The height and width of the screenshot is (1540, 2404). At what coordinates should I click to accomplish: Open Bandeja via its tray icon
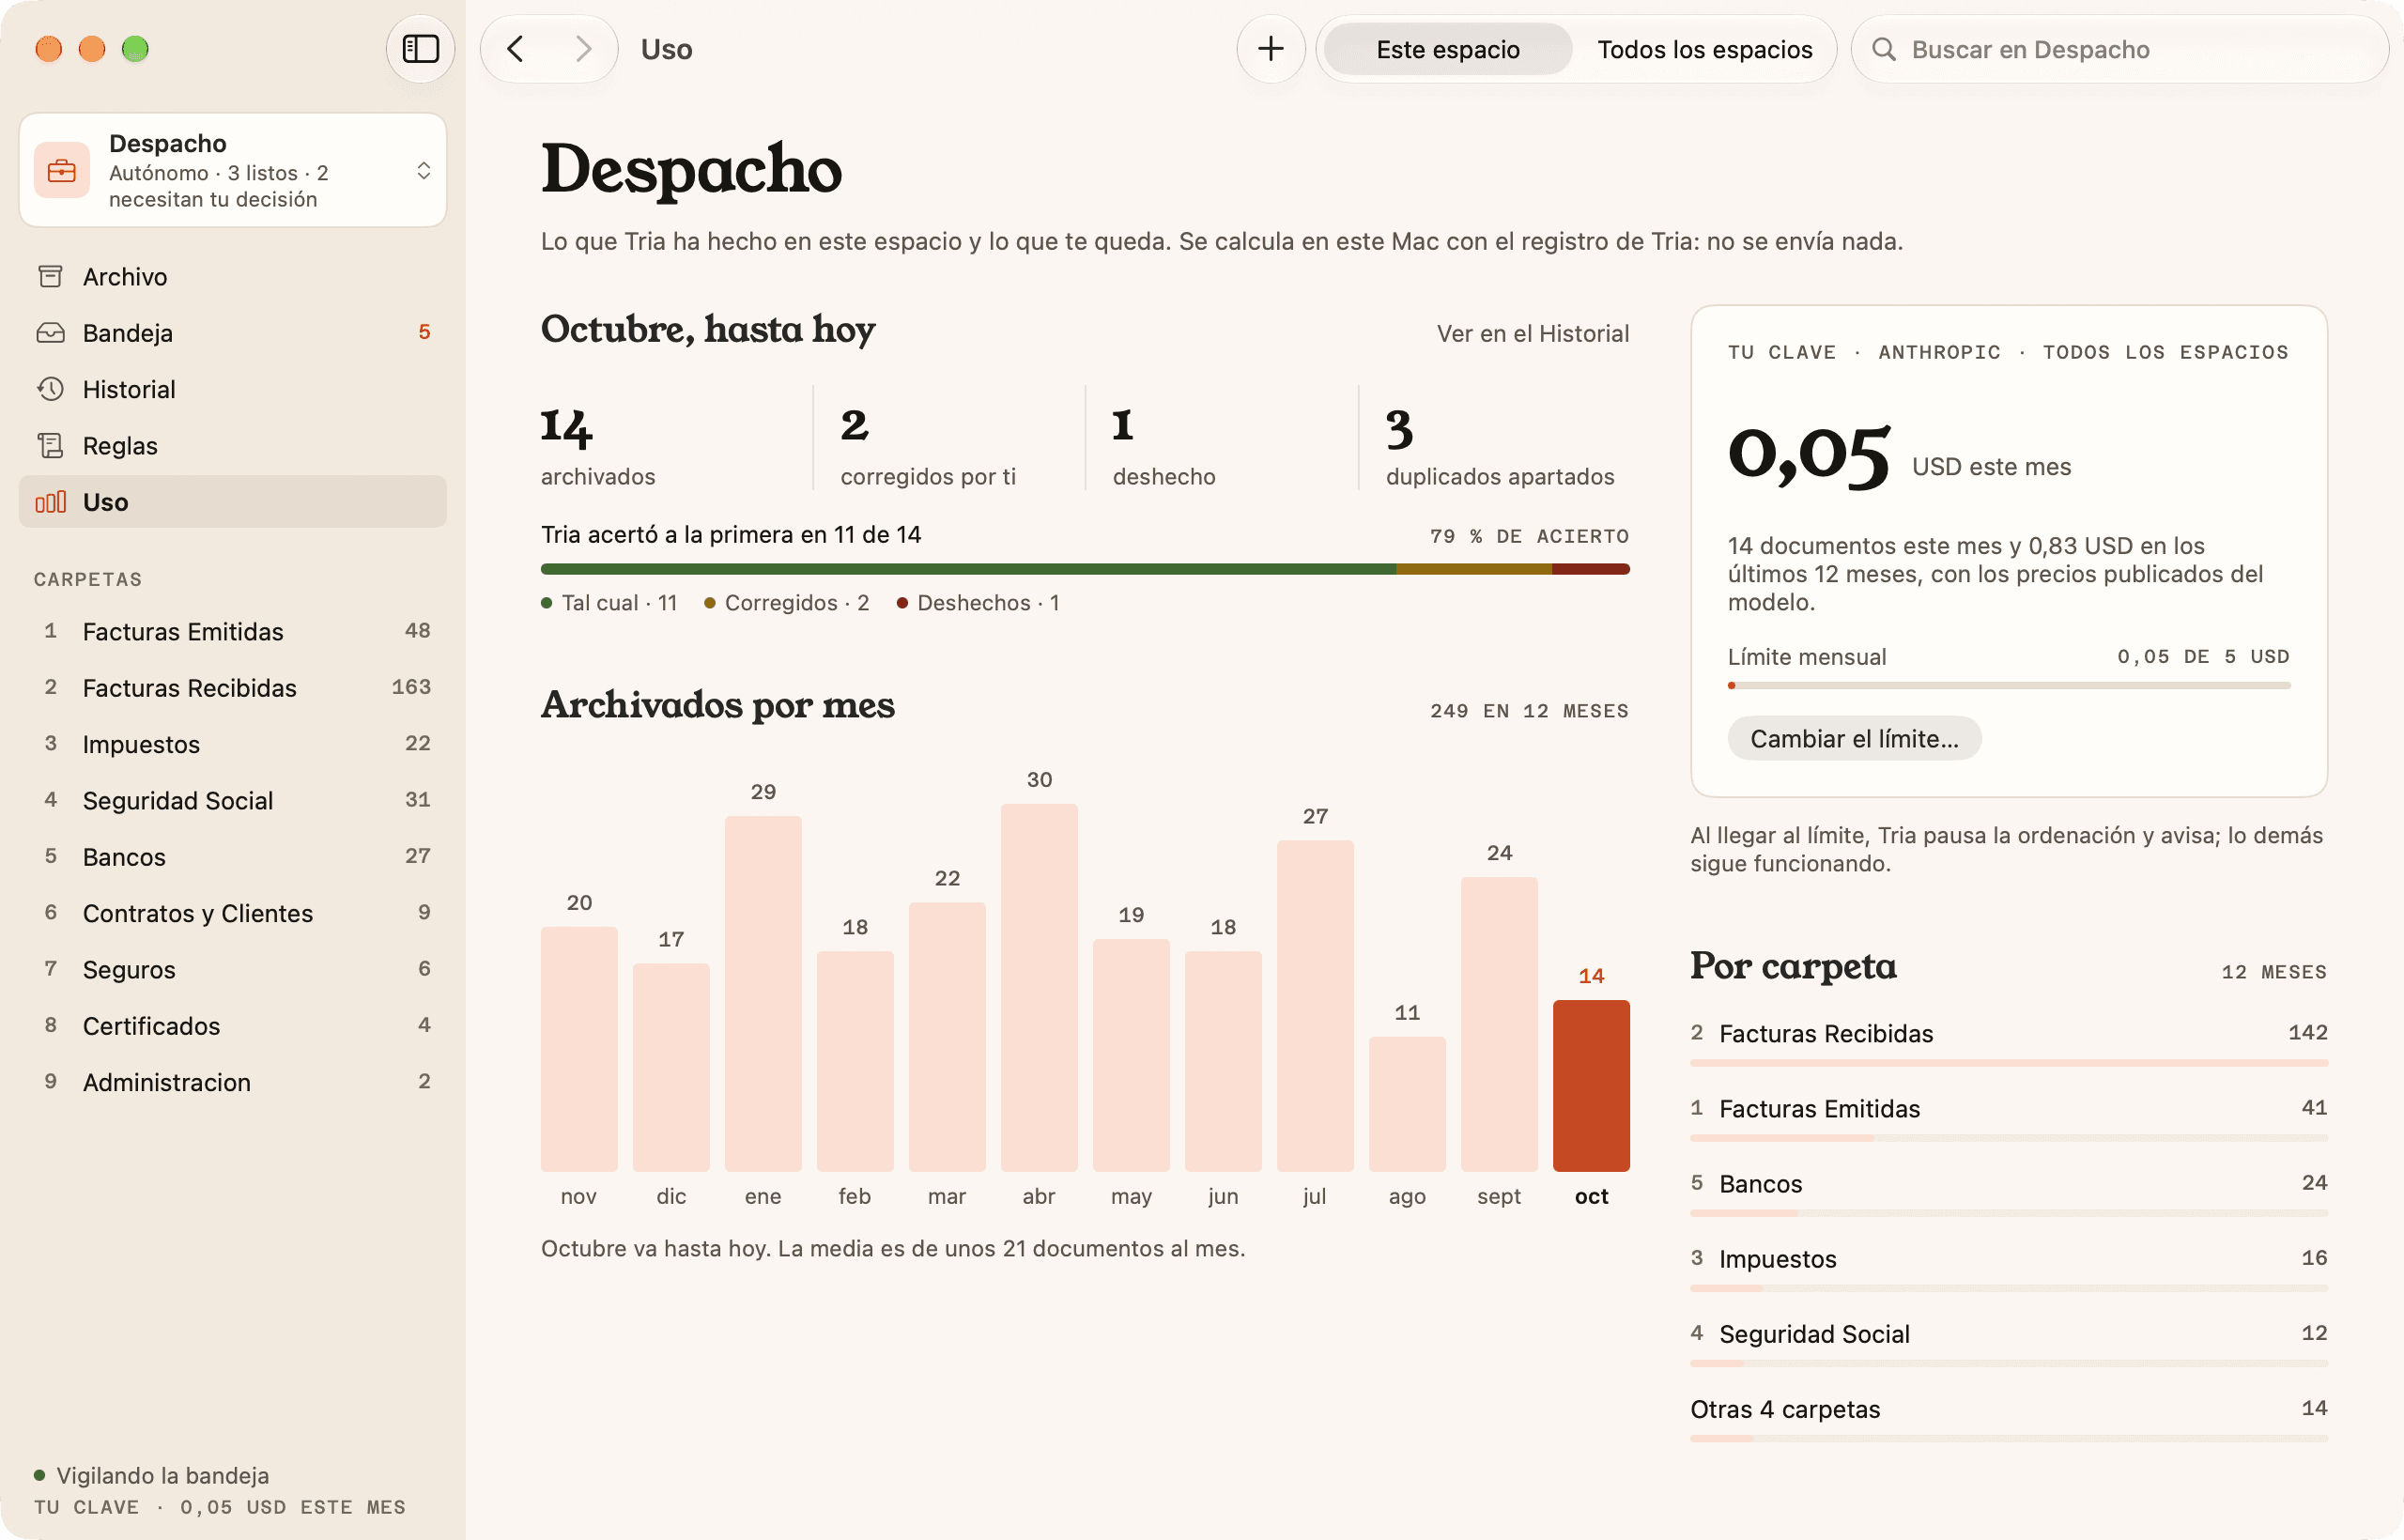(50, 333)
